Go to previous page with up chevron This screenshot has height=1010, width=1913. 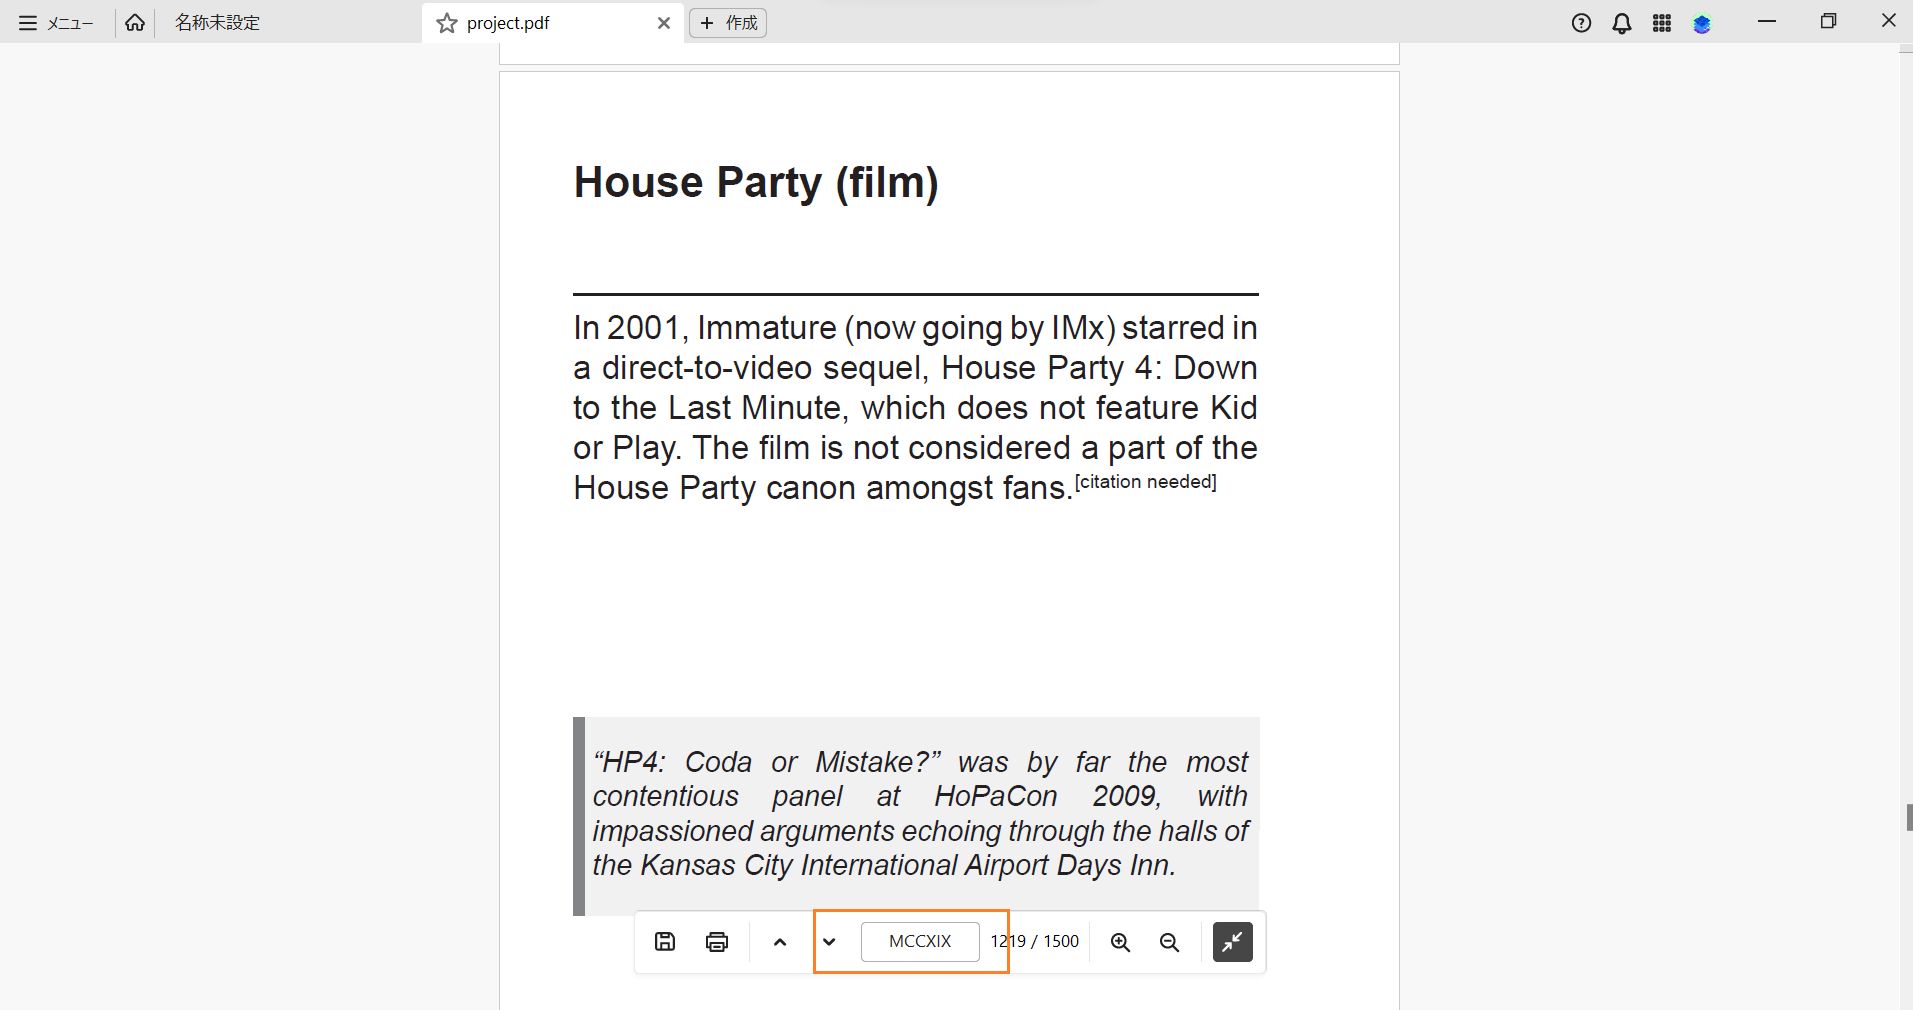pos(780,941)
